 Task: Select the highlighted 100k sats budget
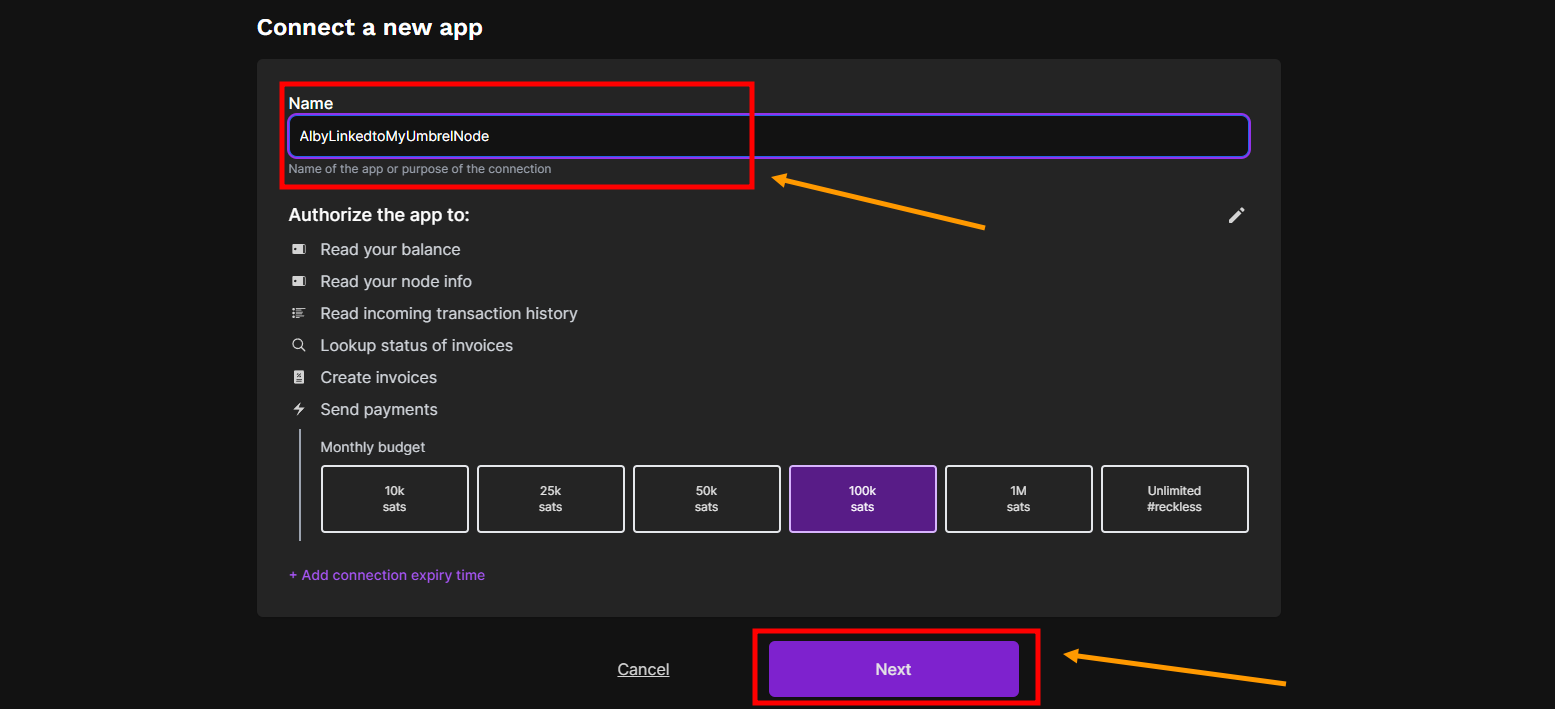pyautogui.click(x=862, y=499)
